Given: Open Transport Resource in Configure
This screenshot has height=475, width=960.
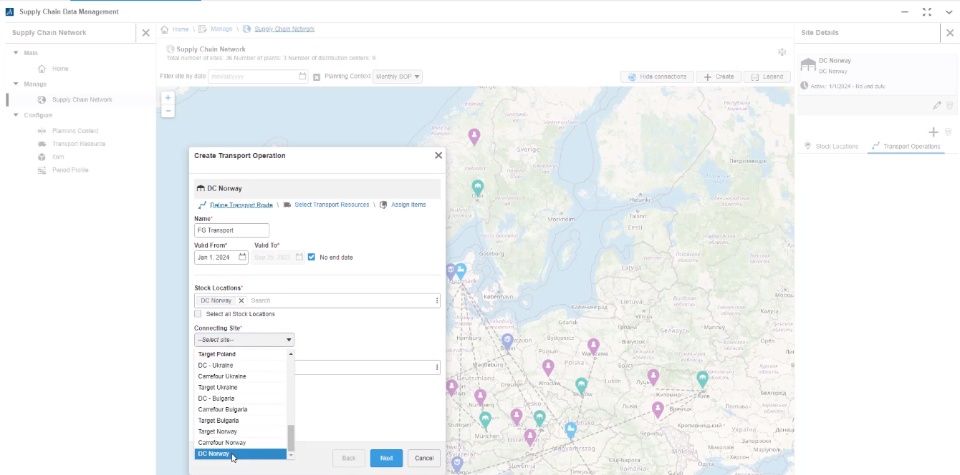Looking at the screenshot, I should point(78,144).
